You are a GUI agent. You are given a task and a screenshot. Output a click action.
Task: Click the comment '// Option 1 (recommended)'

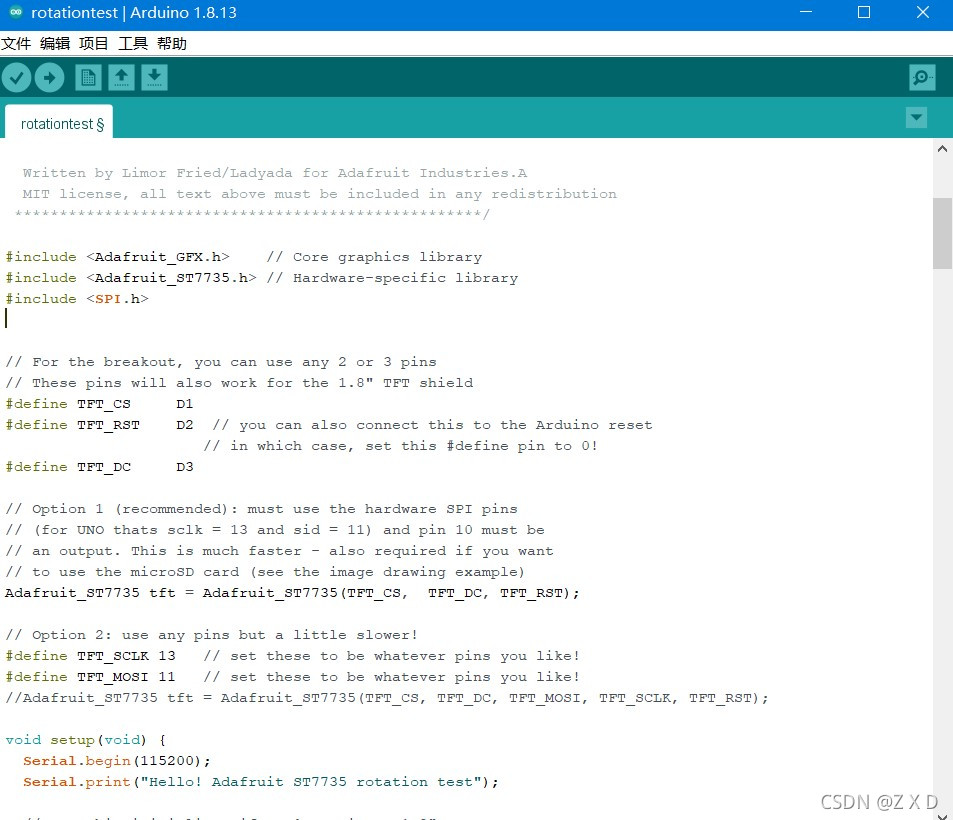pos(261,509)
